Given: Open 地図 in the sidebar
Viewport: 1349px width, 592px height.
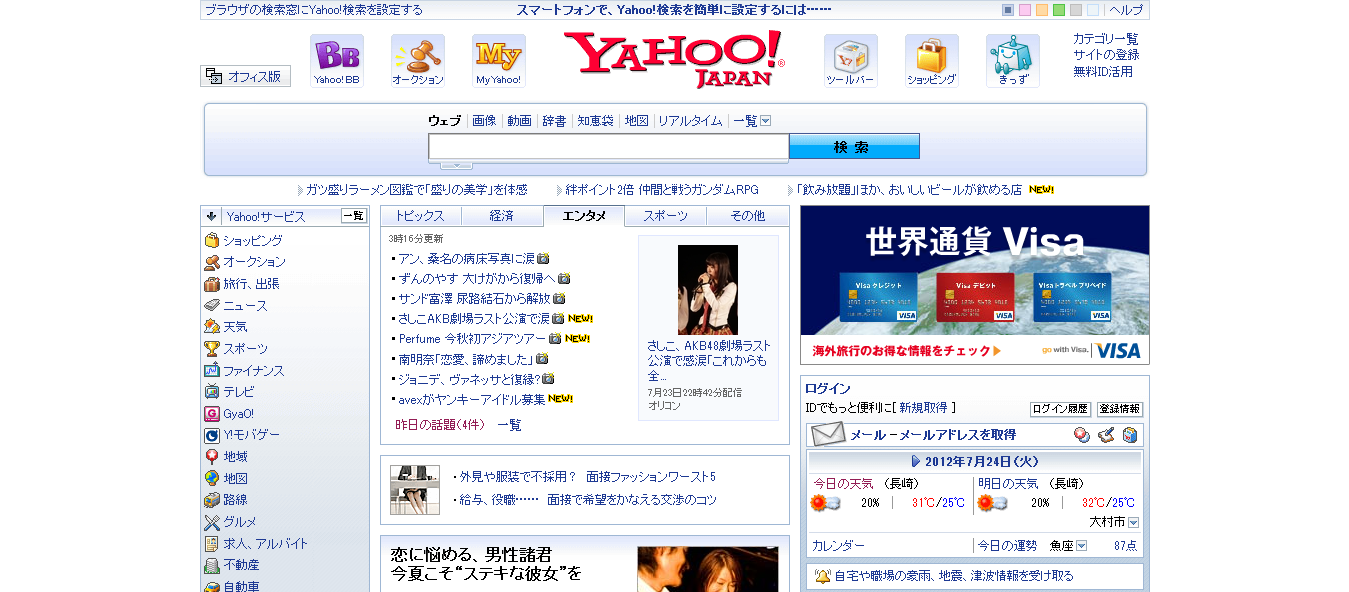Looking at the screenshot, I should (235, 479).
